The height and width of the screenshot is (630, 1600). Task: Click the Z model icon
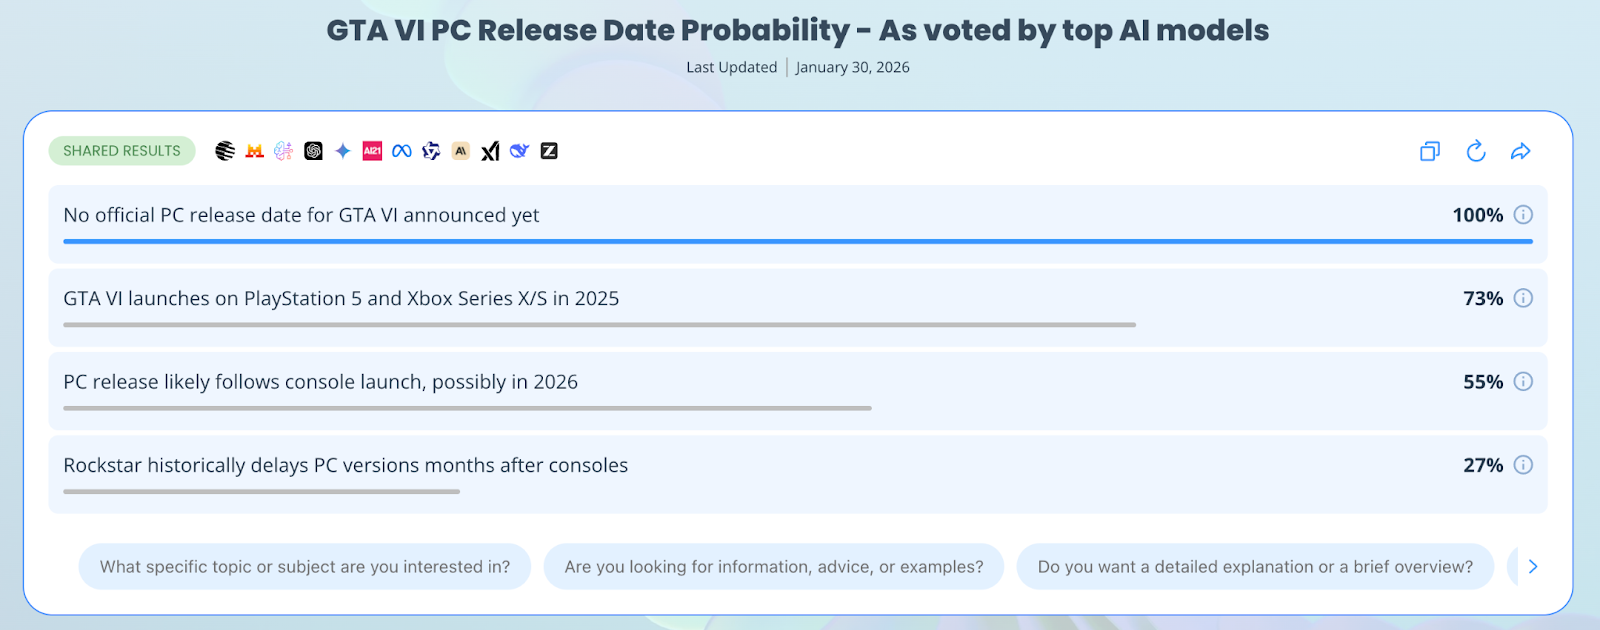click(x=549, y=151)
